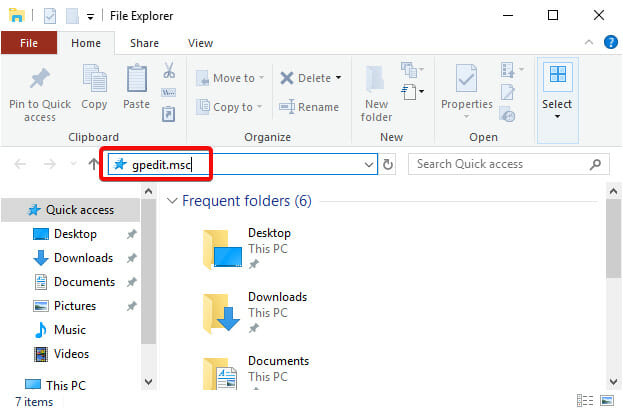This screenshot has width=623, height=414.
Task: Collapse the ribbon with the chevron
Action: coord(589,42)
